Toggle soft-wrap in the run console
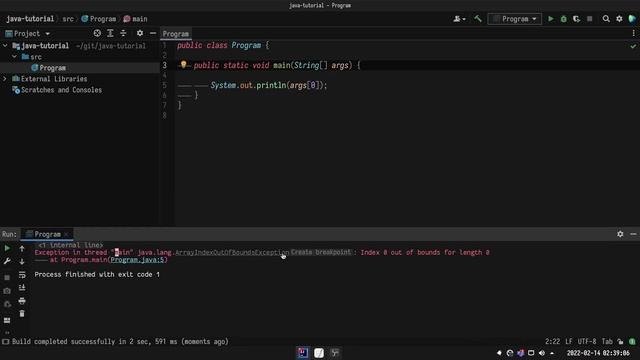 22,275
